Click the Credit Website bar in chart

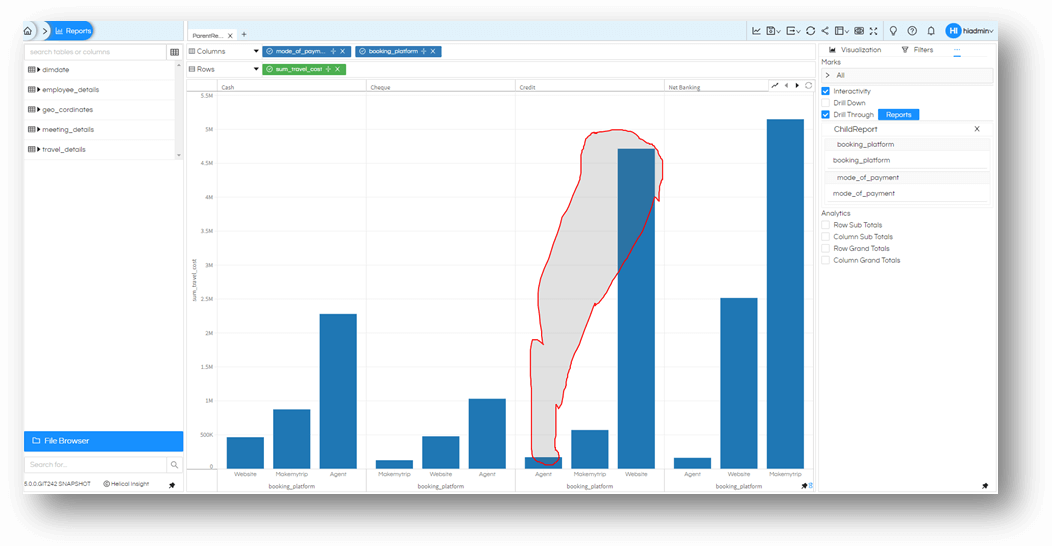(x=636, y=309)
